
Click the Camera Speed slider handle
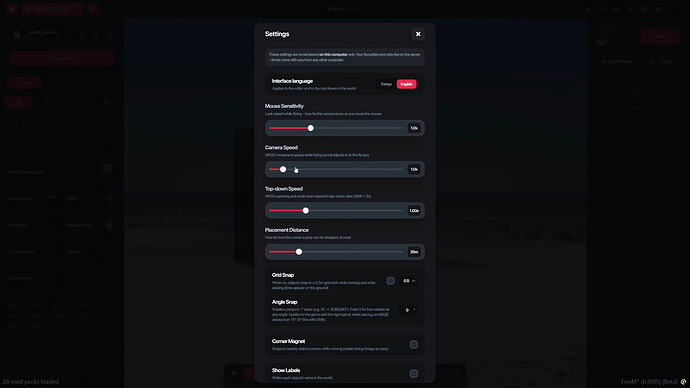[x=283, y=169]
